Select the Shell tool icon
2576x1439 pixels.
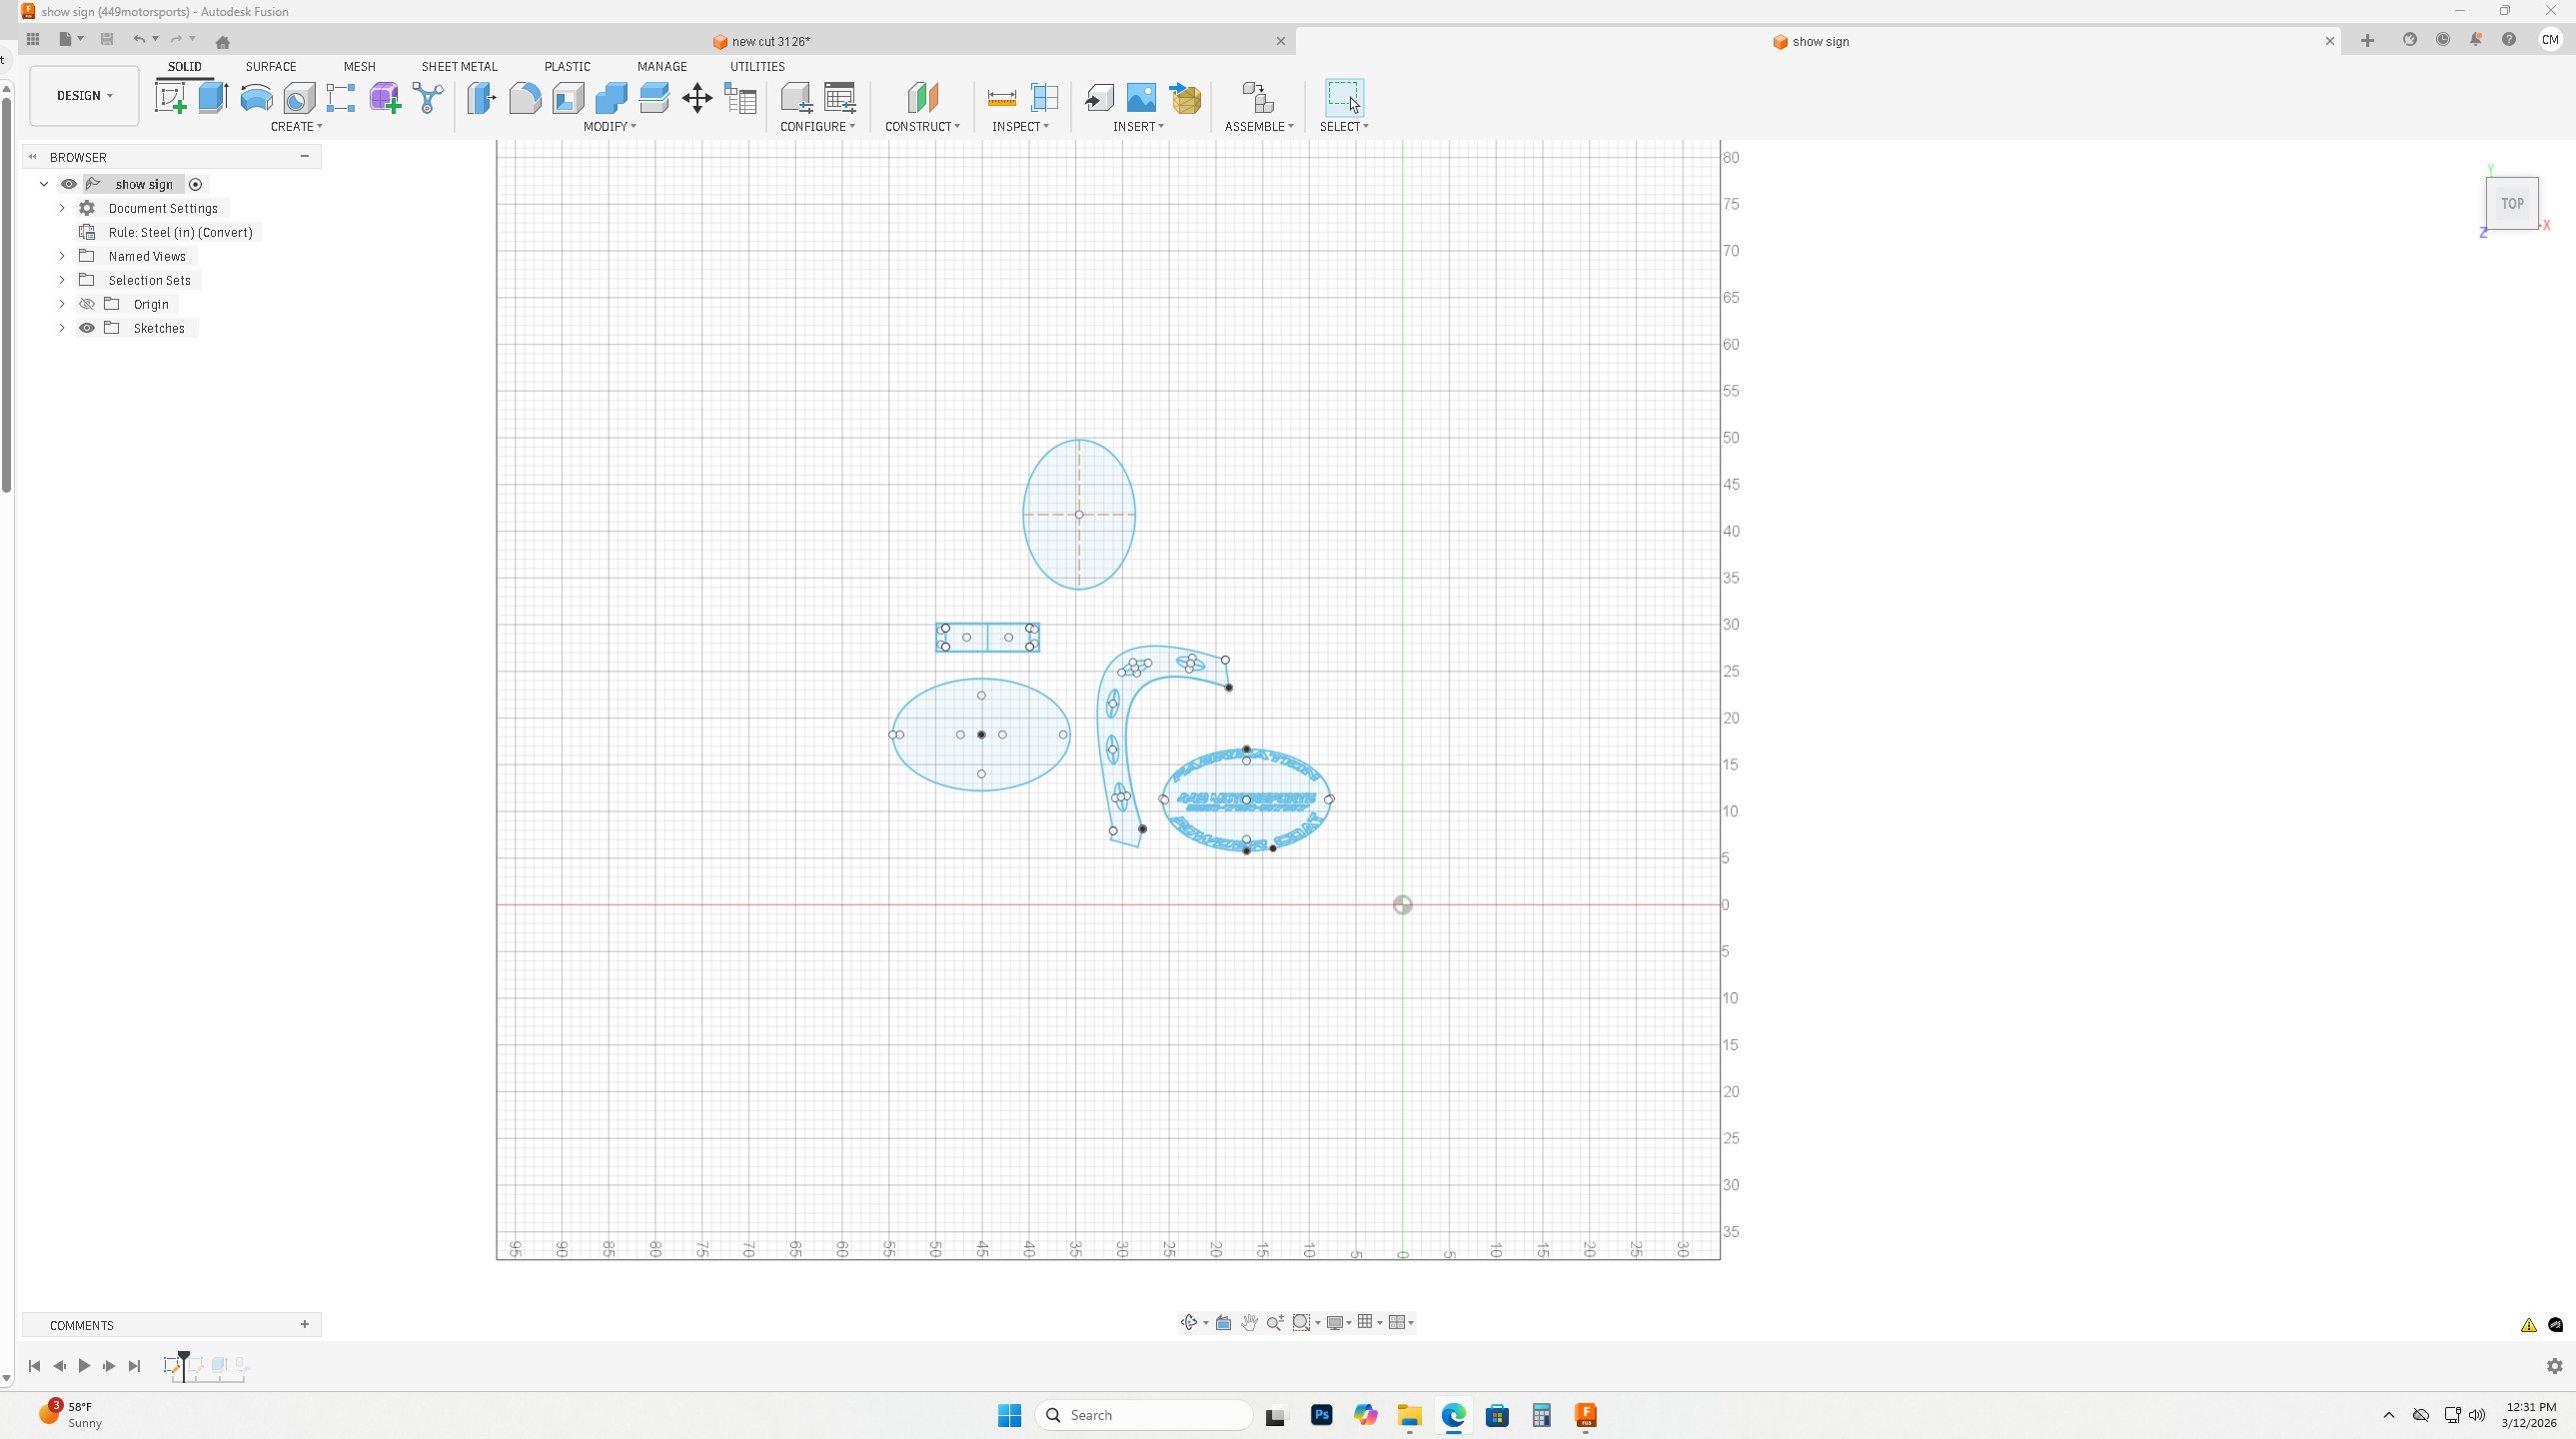568,98
